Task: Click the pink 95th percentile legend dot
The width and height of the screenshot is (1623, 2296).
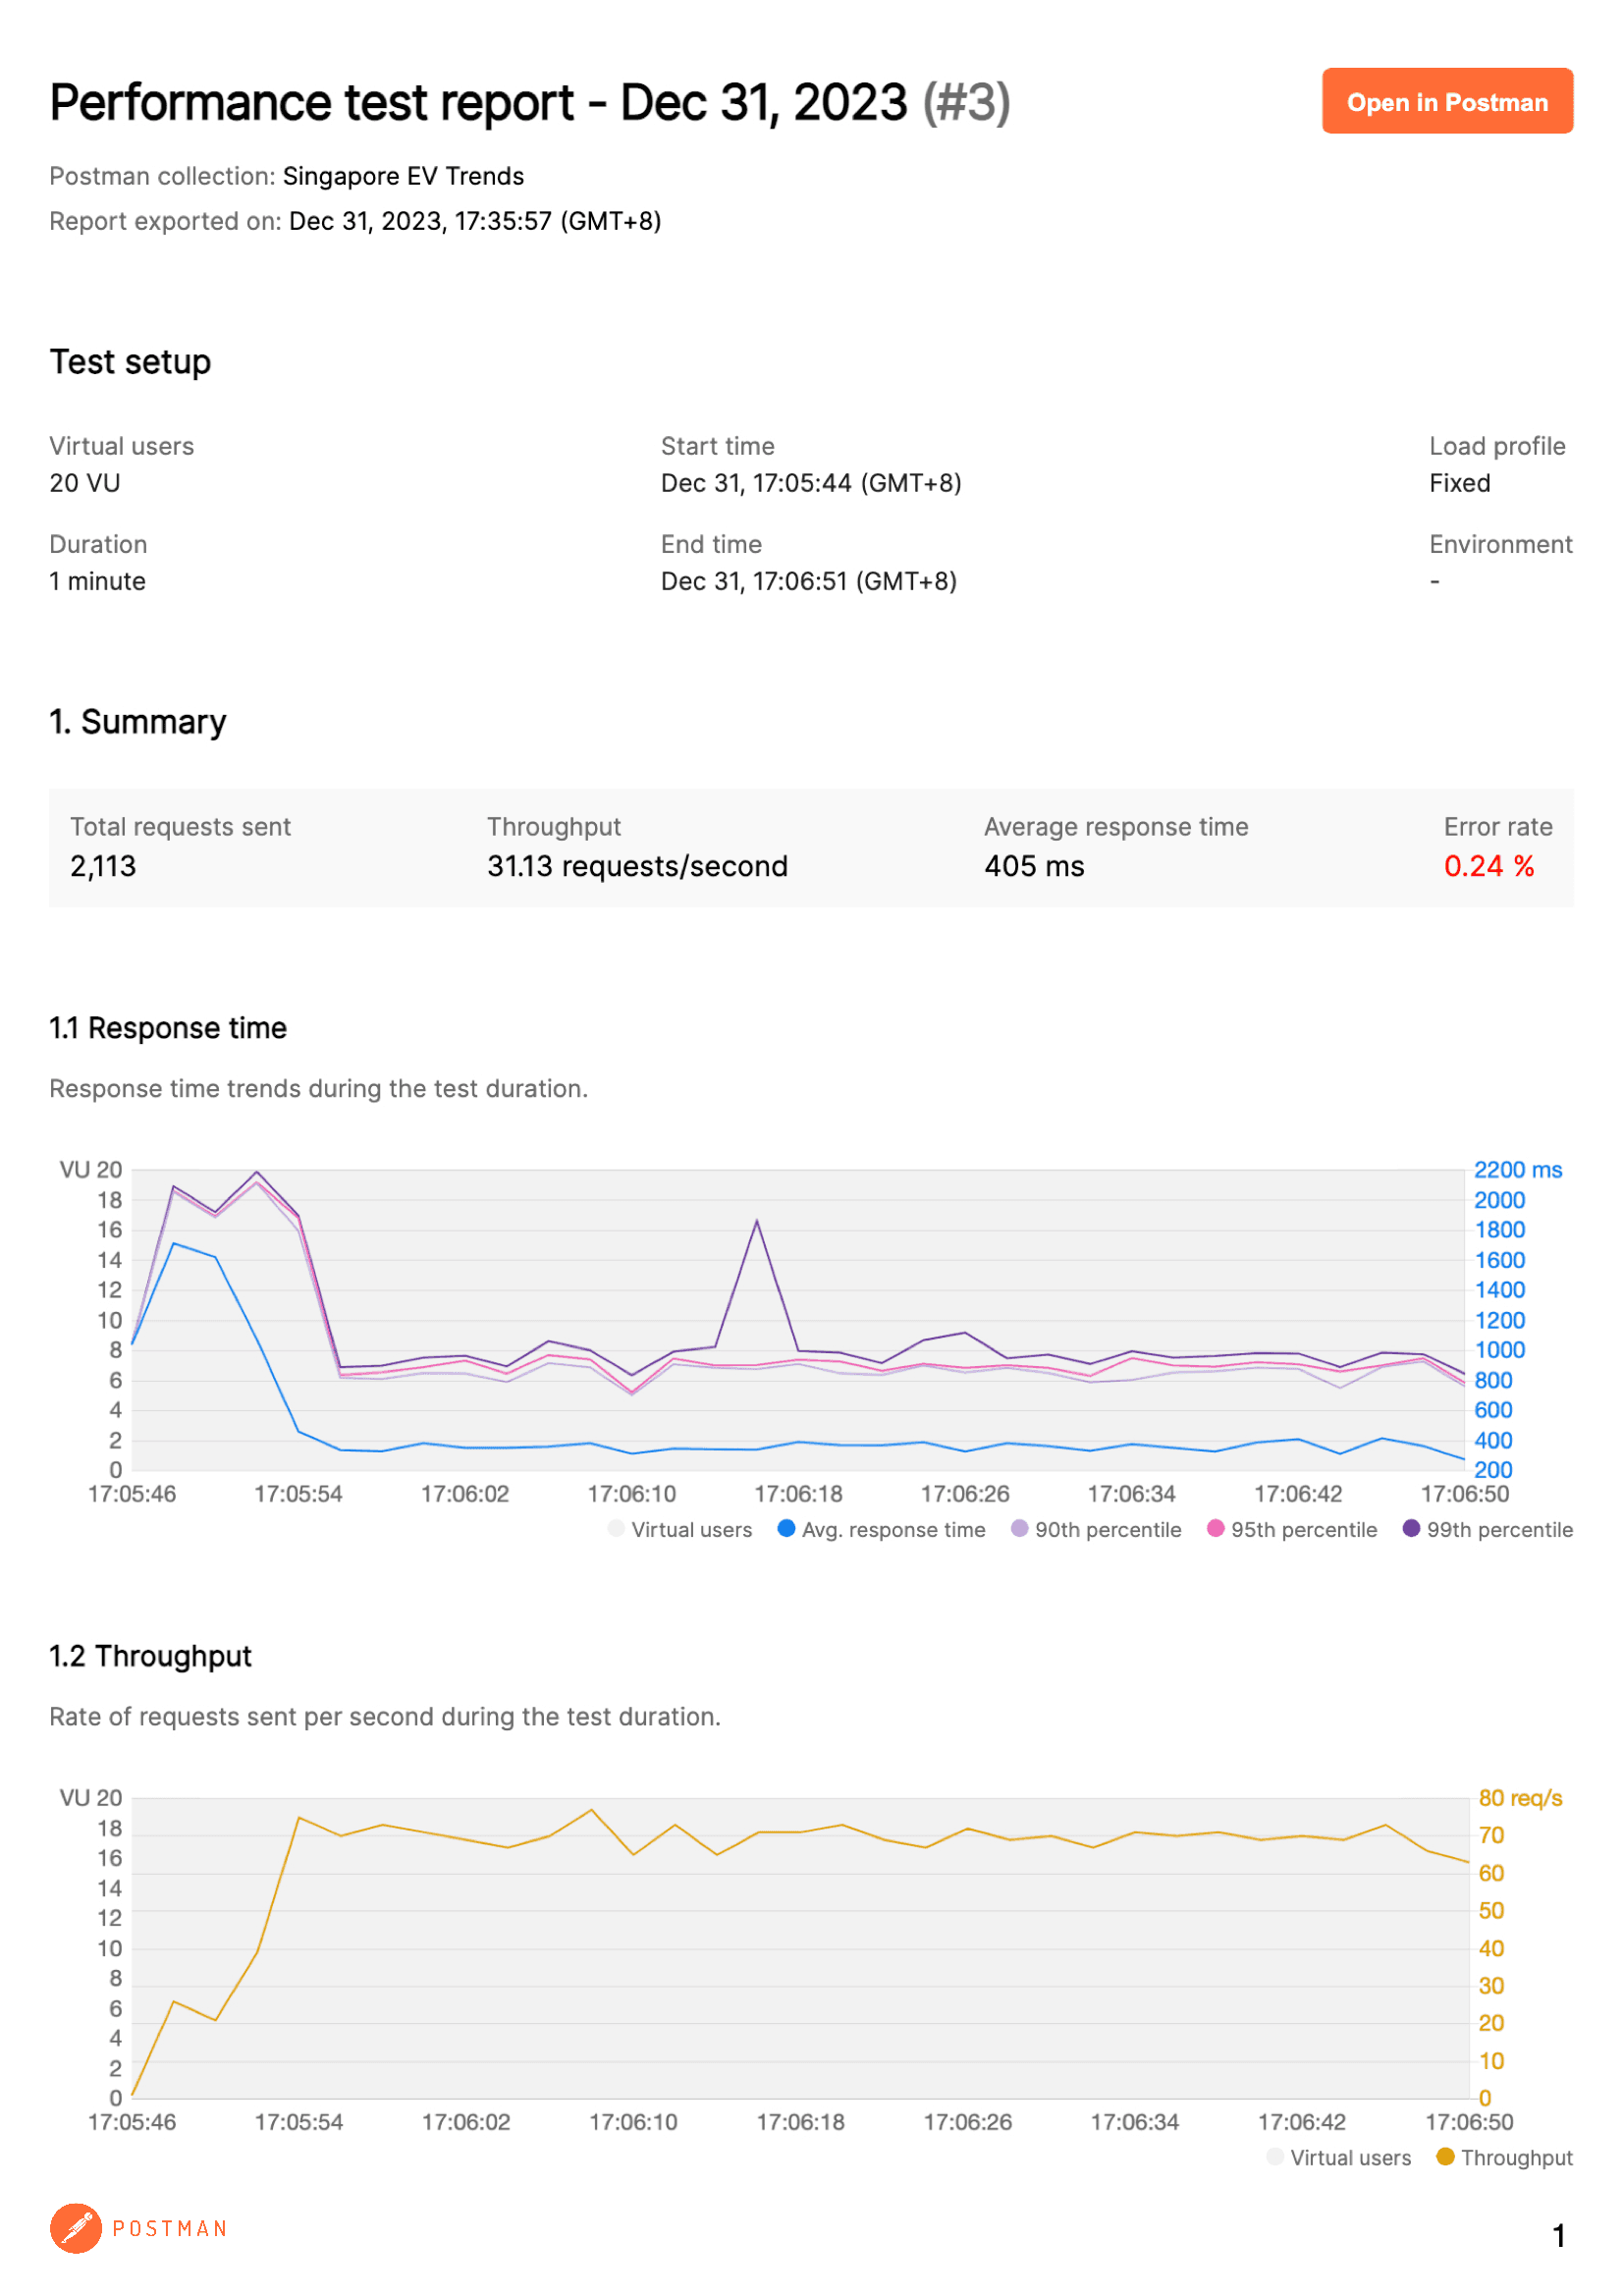Action: click(1215, 1528)
